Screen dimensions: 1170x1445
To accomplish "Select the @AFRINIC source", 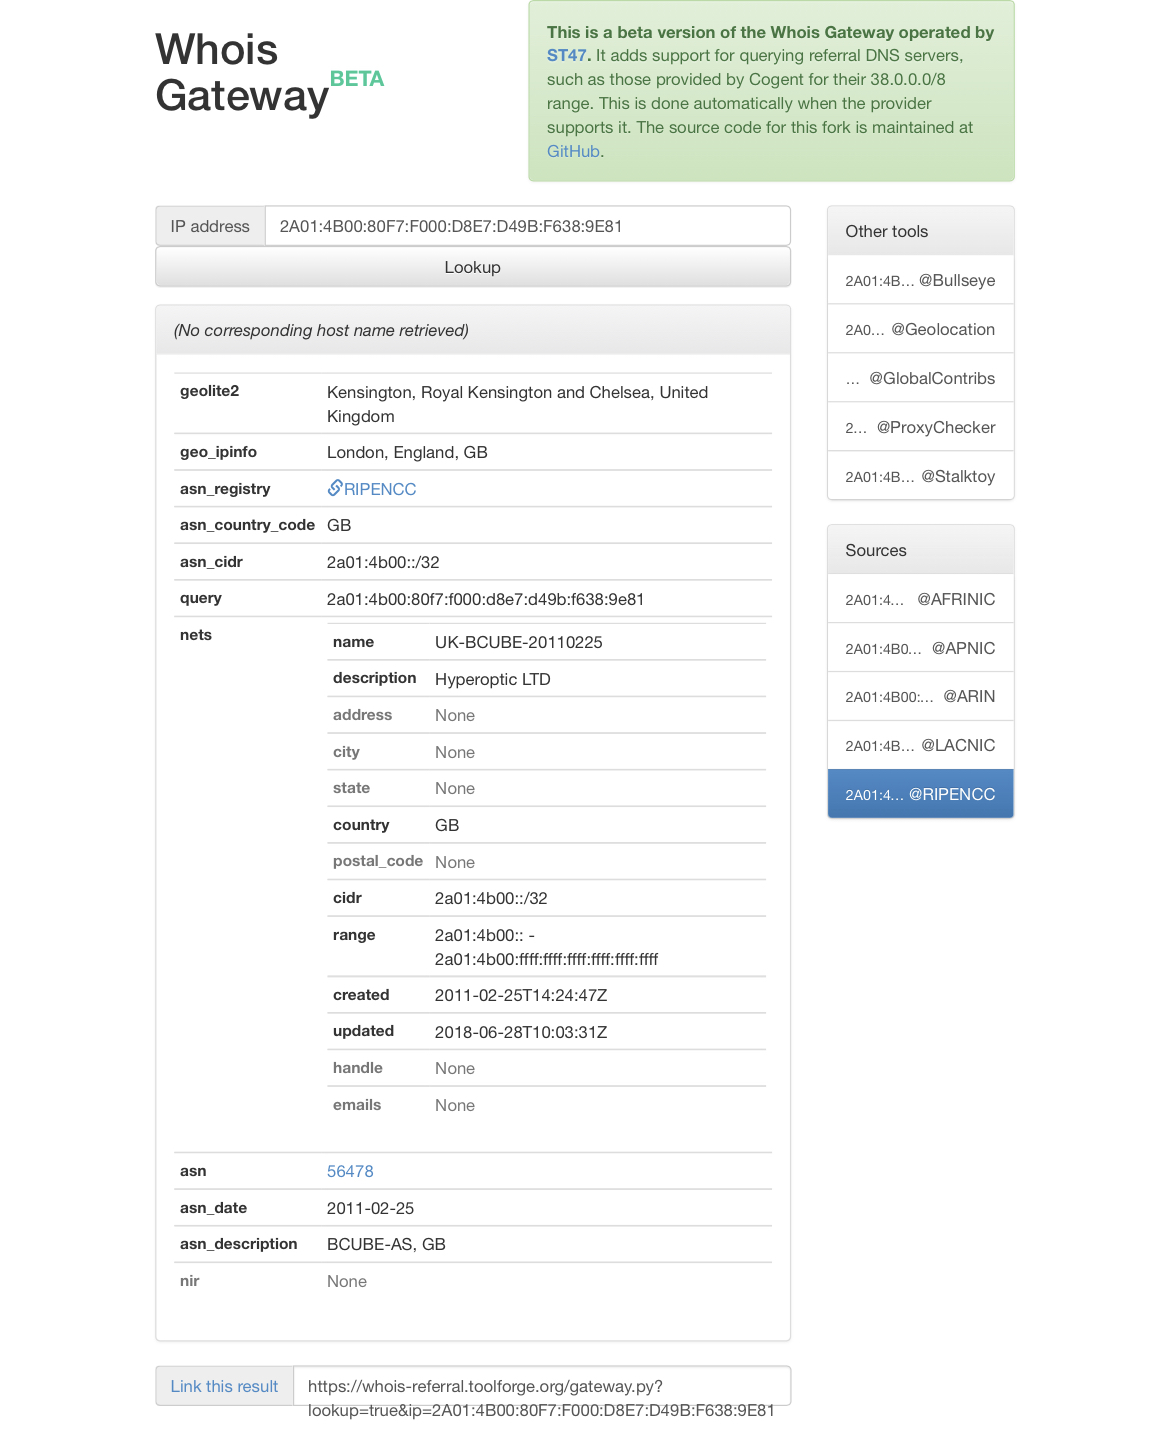I will [920, 599].
